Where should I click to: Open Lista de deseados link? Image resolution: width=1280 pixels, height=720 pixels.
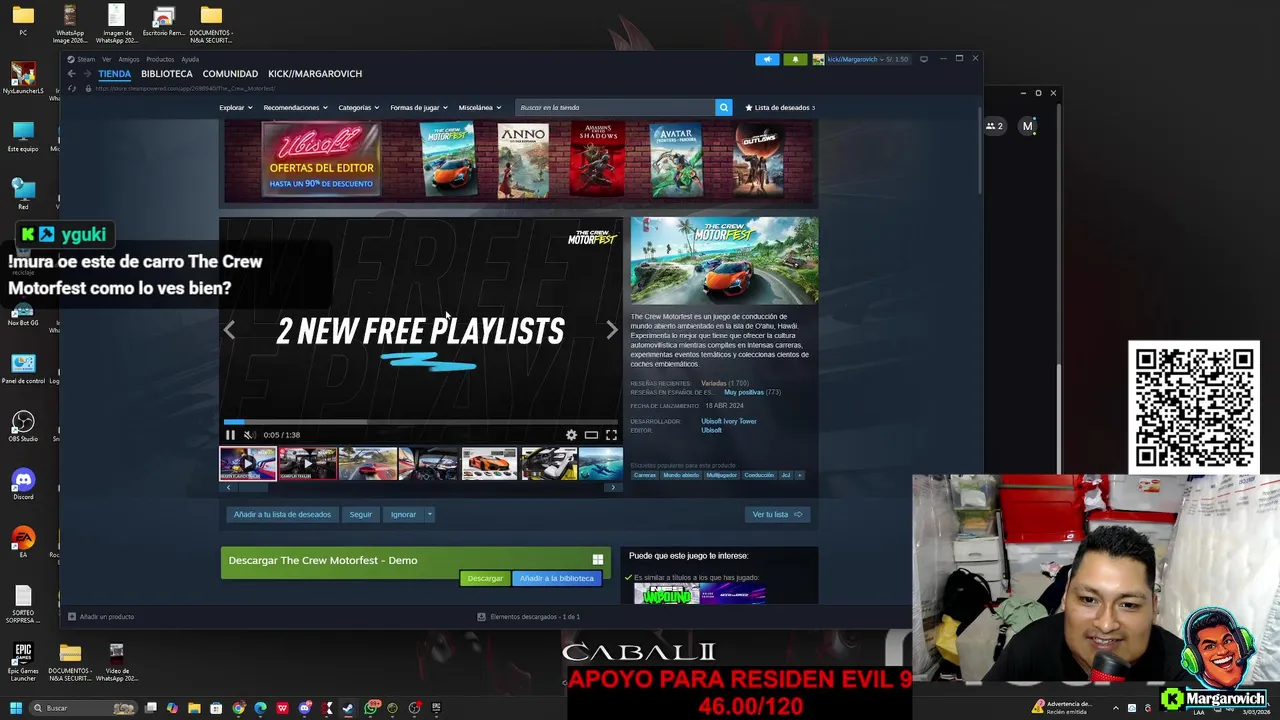(x=780, y=107)
